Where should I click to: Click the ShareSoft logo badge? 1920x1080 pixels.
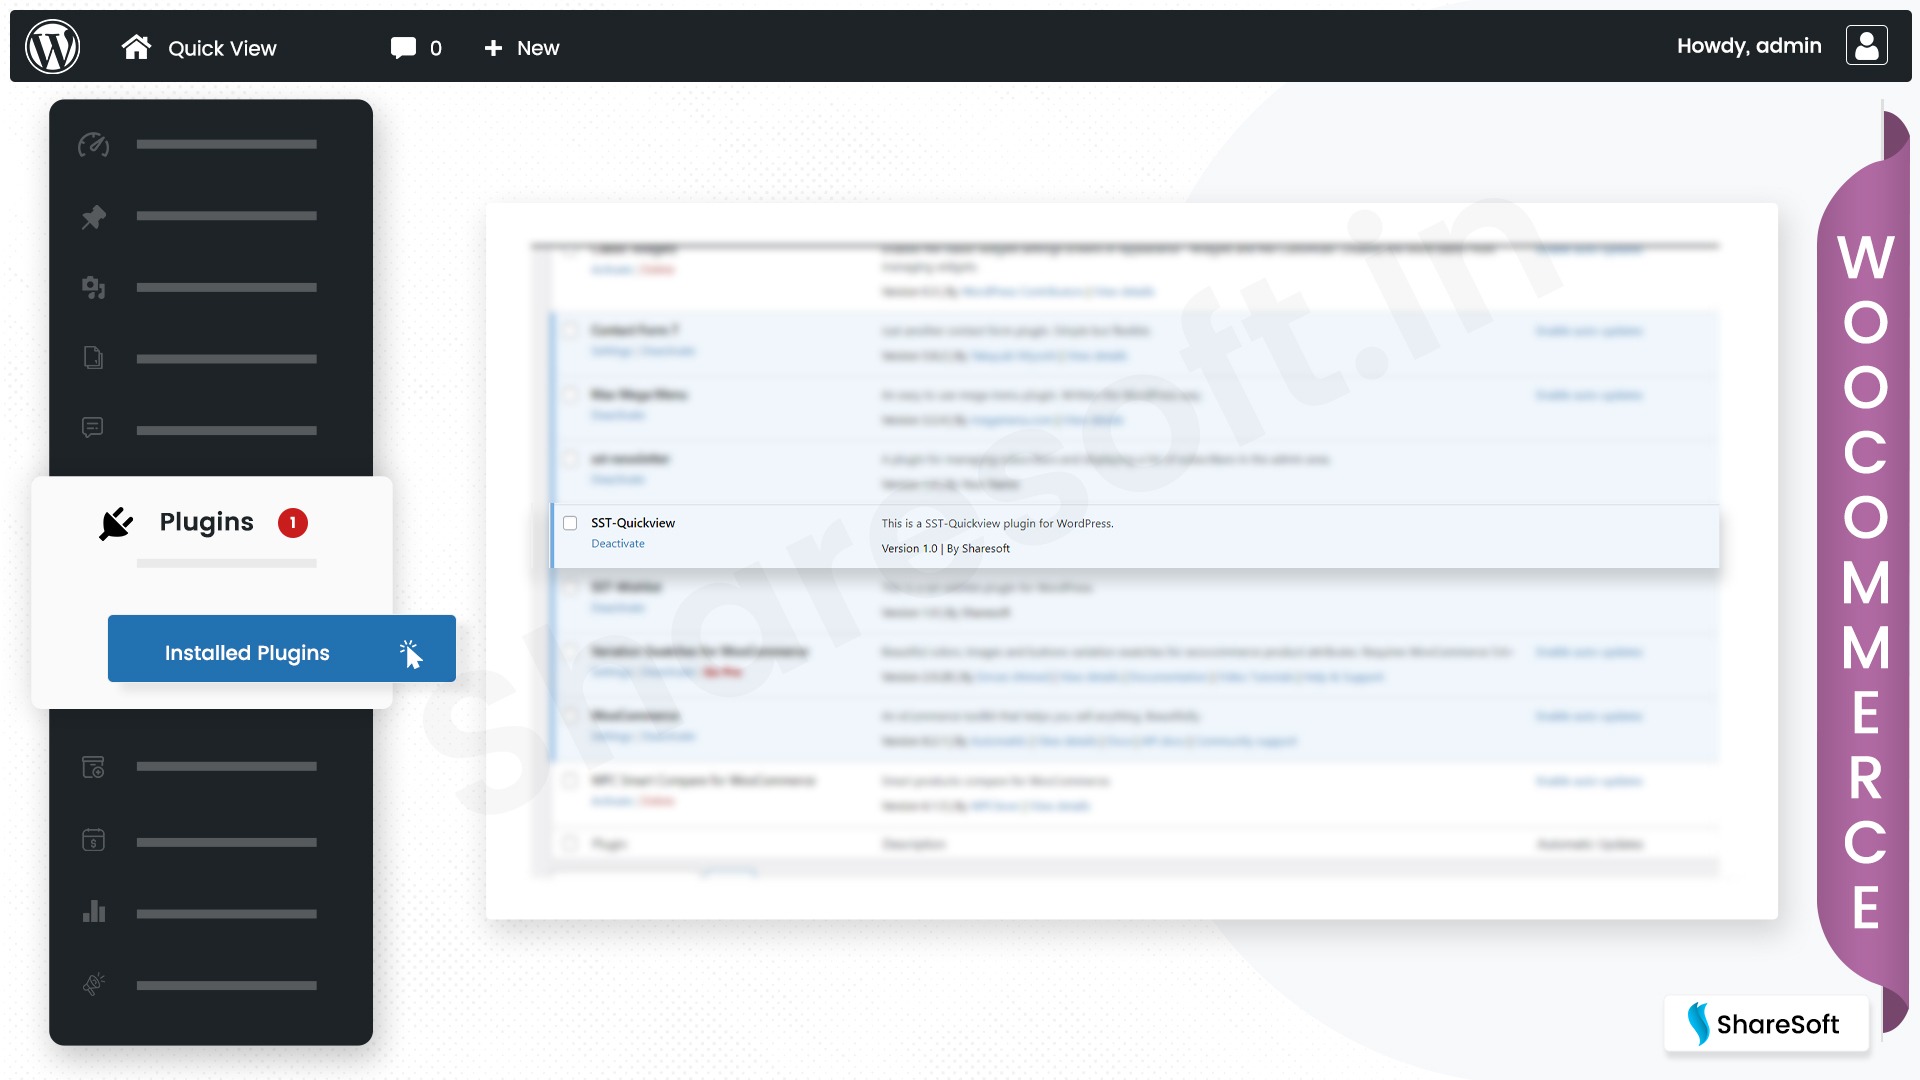point(1766,1024)
